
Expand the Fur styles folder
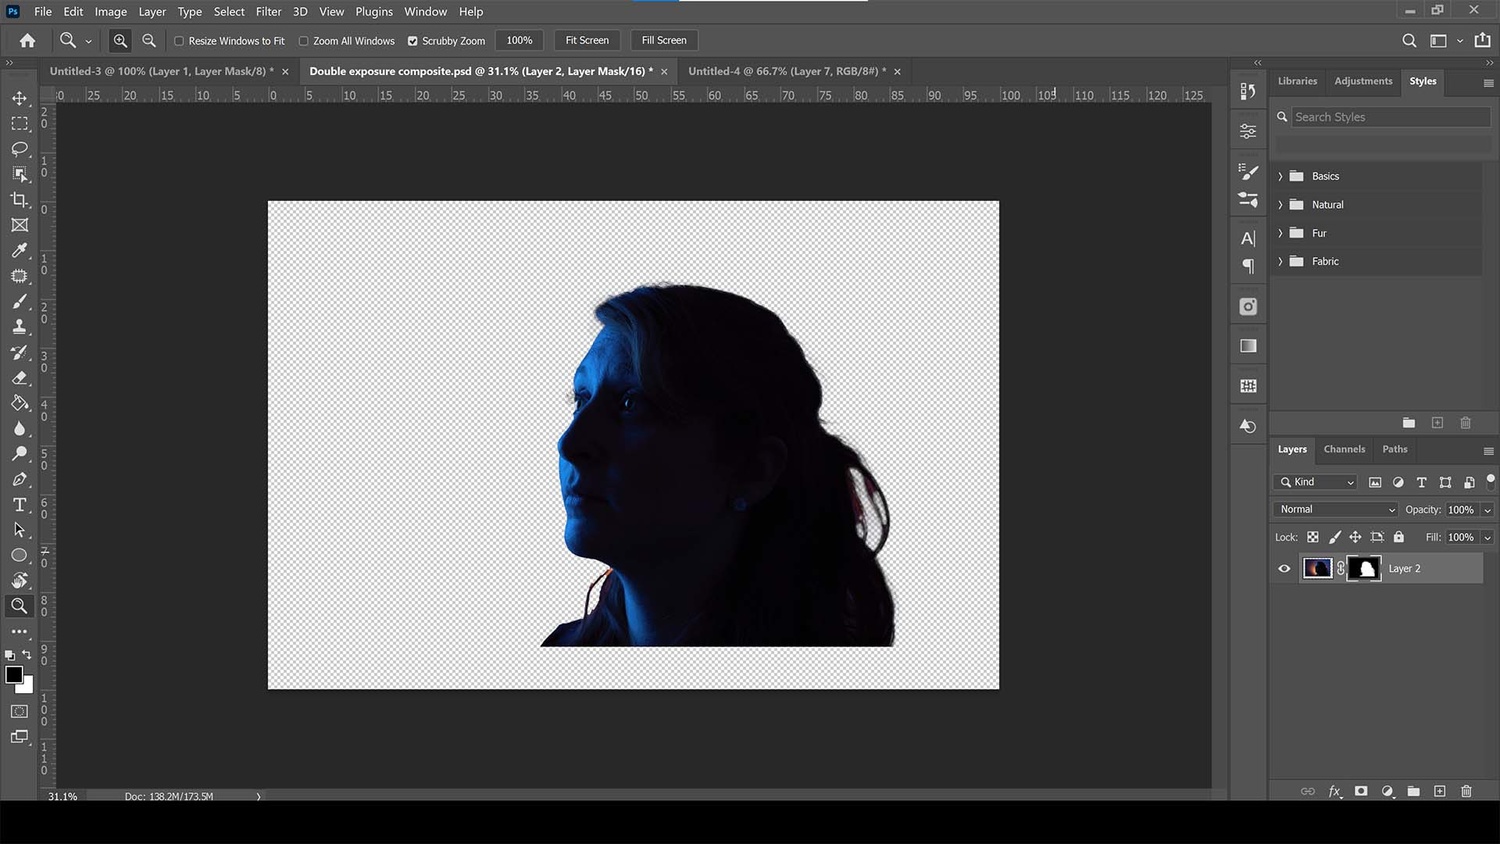[1281, 232]
